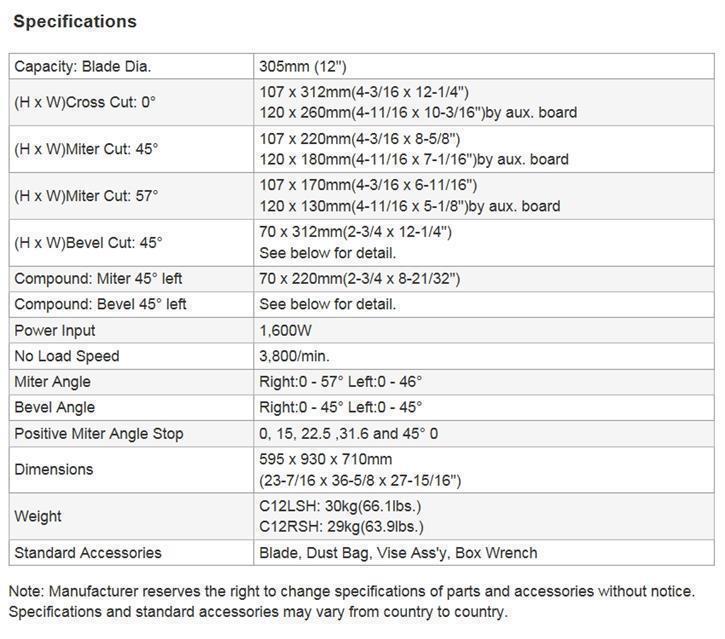Click the 305mm (12") blade diameter value
Viewport: 725px width, 639px height.
[303, 67]
